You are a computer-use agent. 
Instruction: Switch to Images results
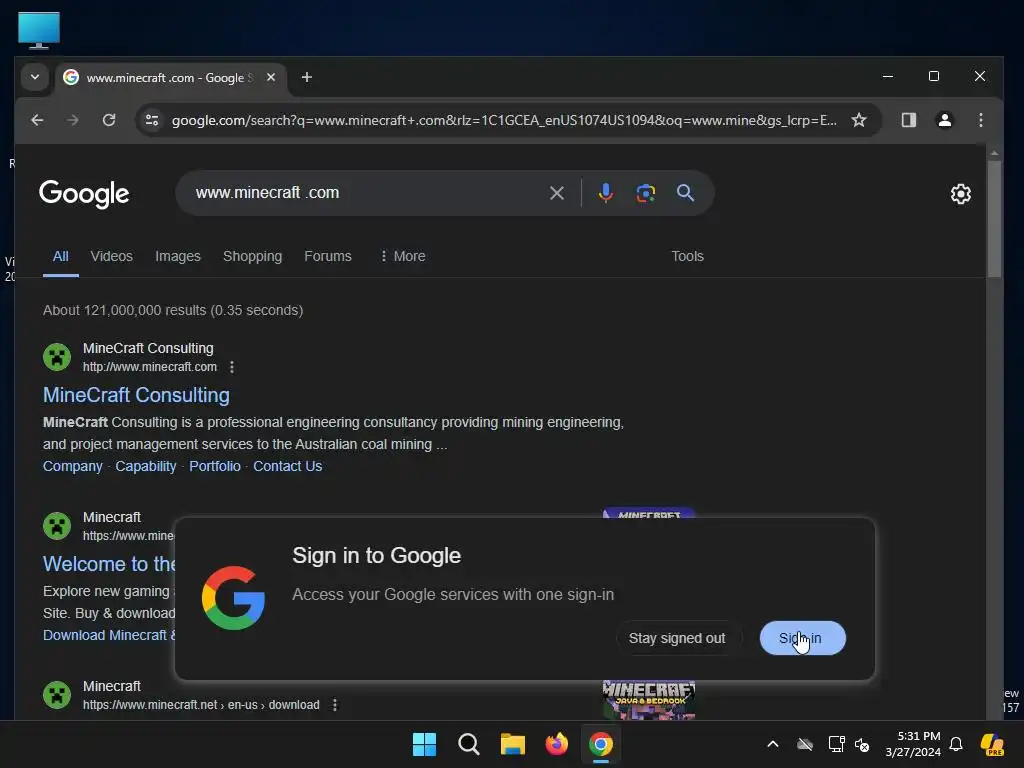click(178, 256)
